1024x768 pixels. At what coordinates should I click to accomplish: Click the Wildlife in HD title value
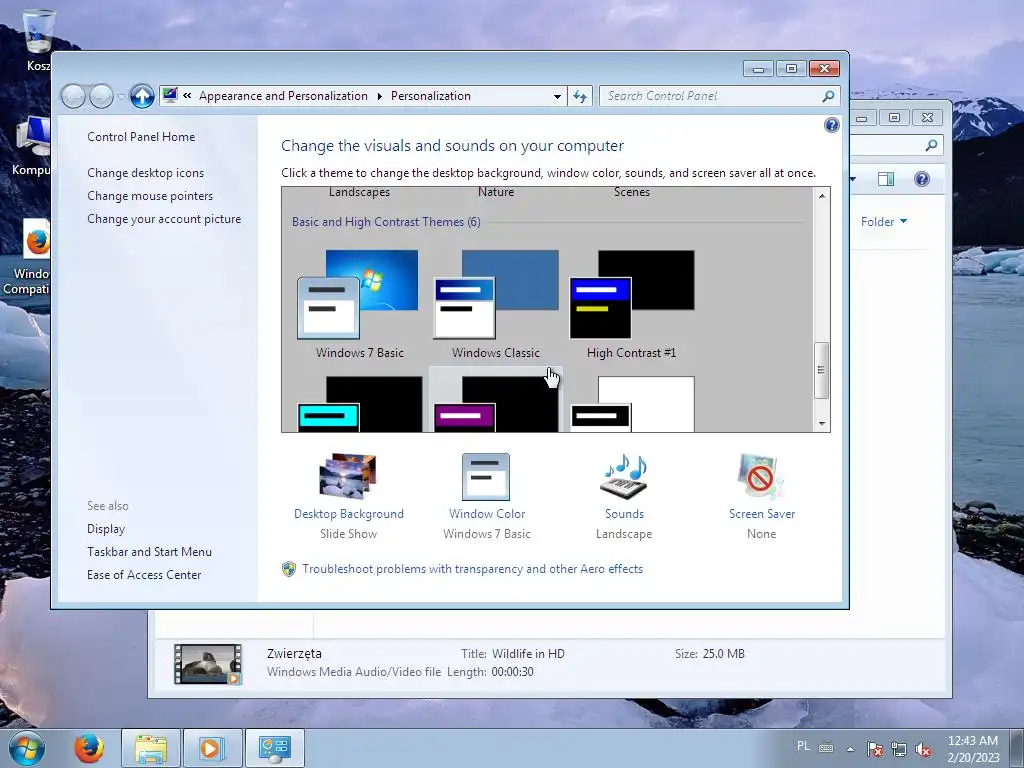(x=528, y=654)
